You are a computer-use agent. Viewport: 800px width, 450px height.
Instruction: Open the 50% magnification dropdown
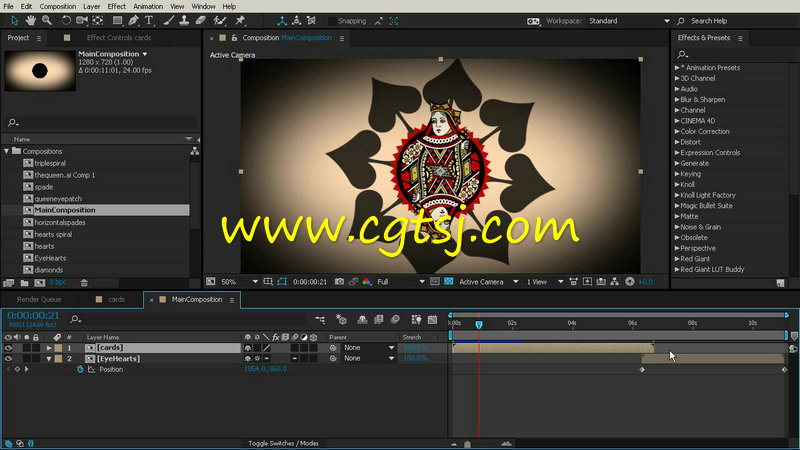239,282
